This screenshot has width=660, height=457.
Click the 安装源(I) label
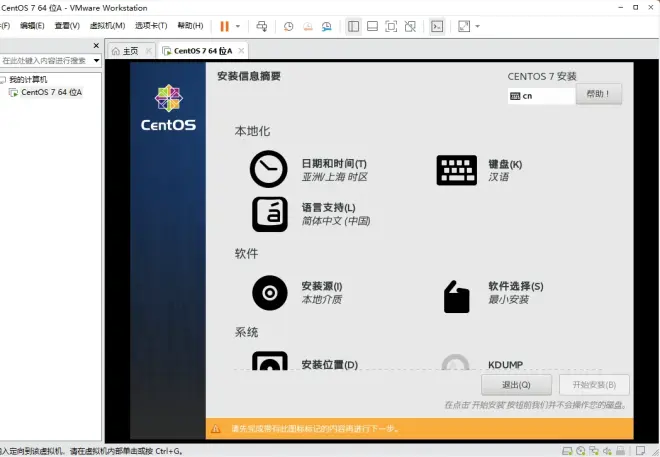(x=322, y=286)
